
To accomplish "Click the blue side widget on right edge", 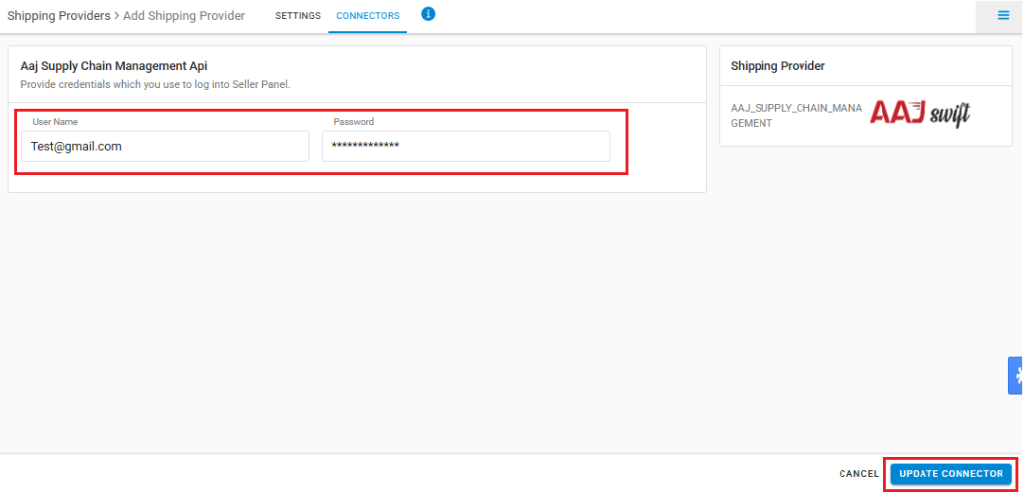I will [1016, 375].
